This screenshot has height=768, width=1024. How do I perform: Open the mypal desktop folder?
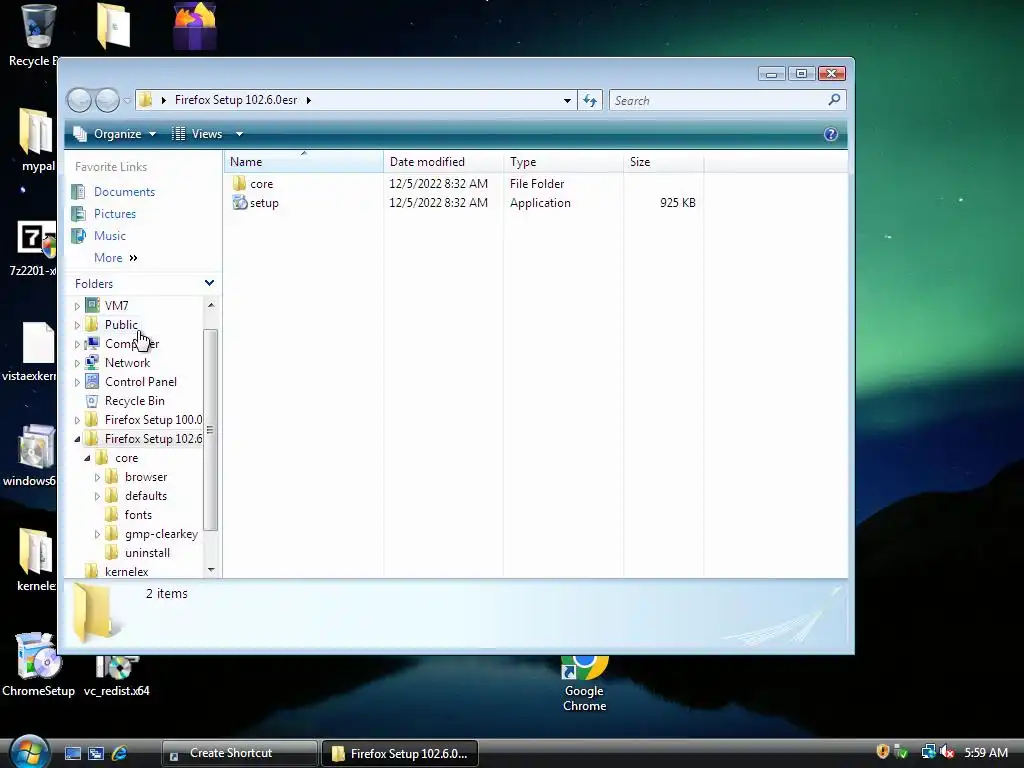coord(36,140)
